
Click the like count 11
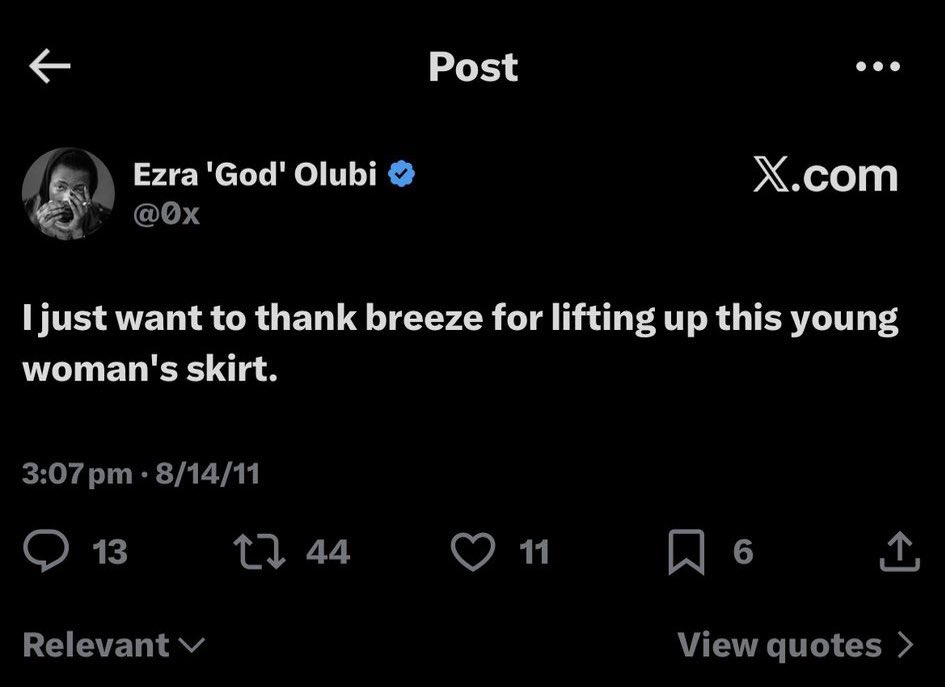(x=535, y=551)
